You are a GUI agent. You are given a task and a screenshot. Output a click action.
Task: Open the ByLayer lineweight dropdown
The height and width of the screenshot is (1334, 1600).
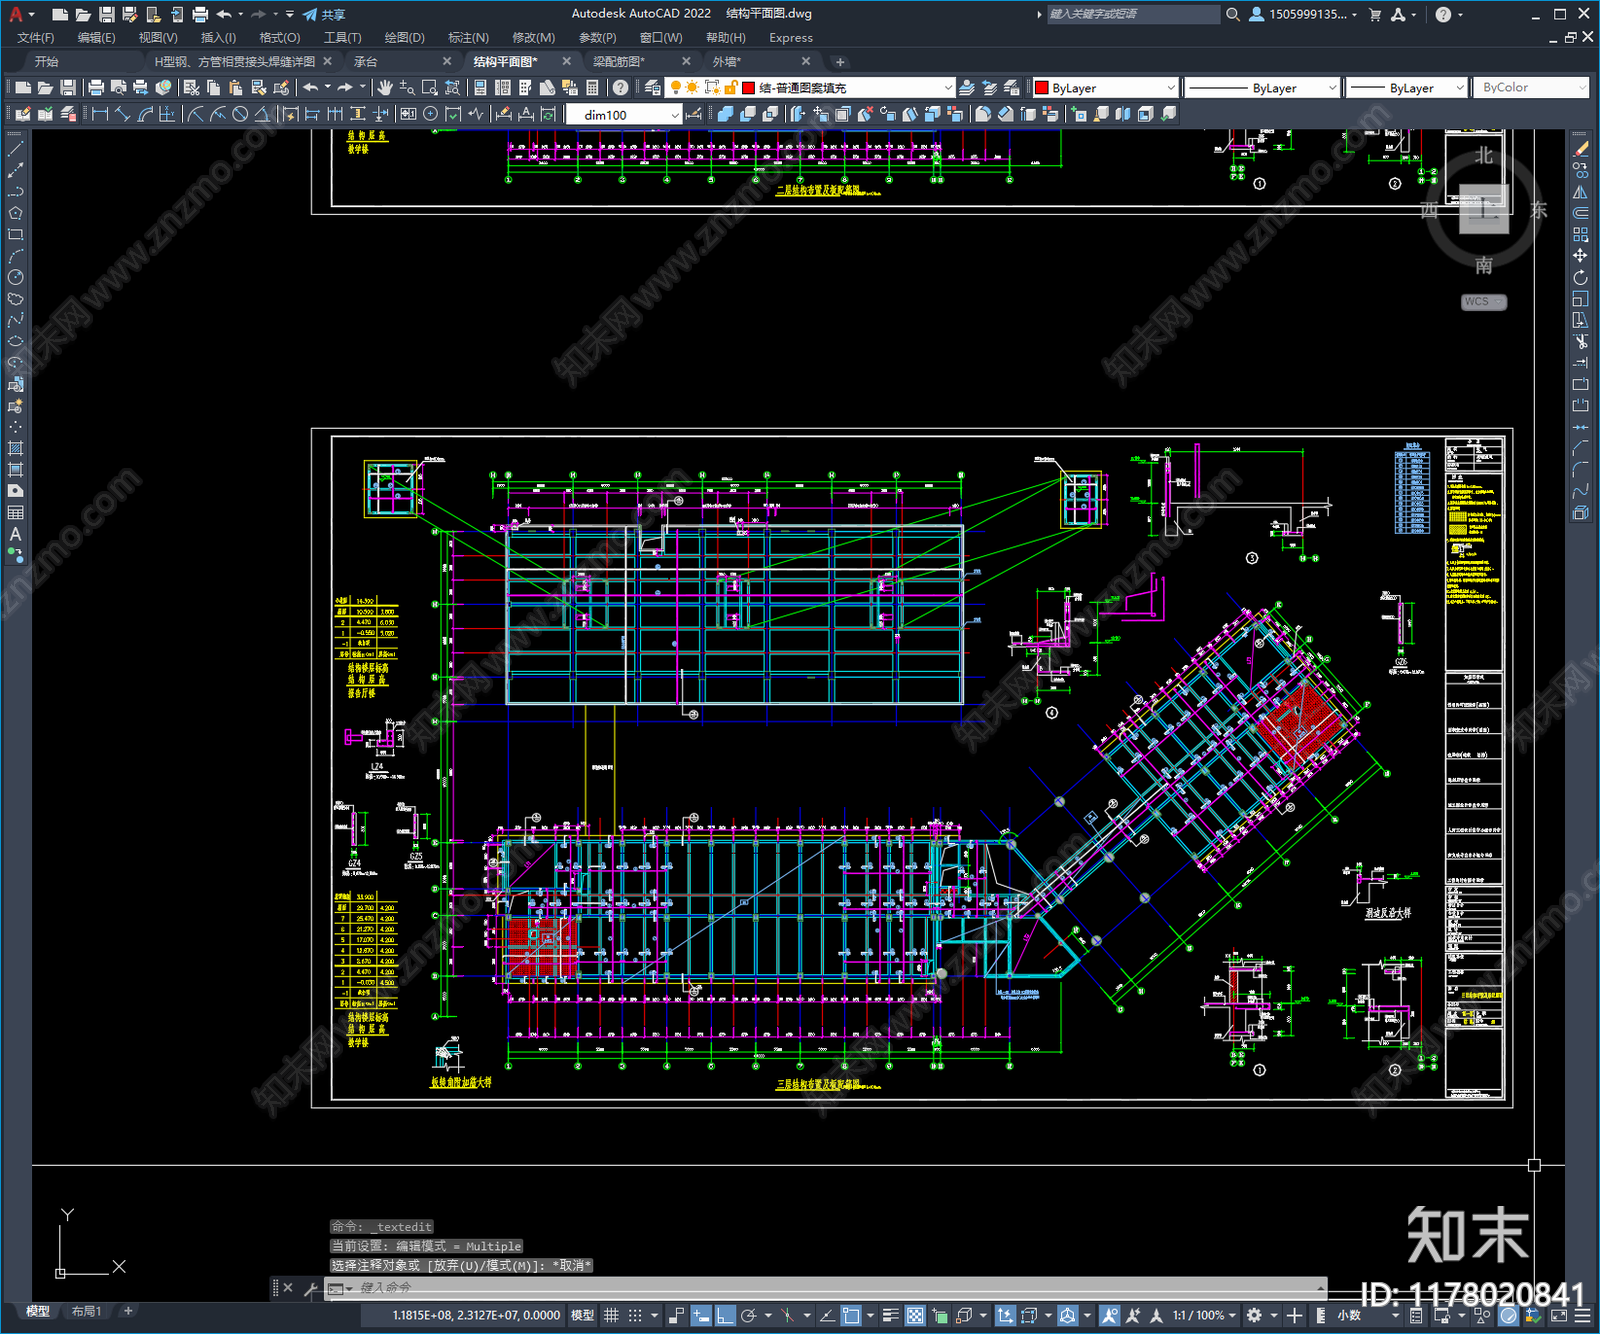pos(1406,88)
